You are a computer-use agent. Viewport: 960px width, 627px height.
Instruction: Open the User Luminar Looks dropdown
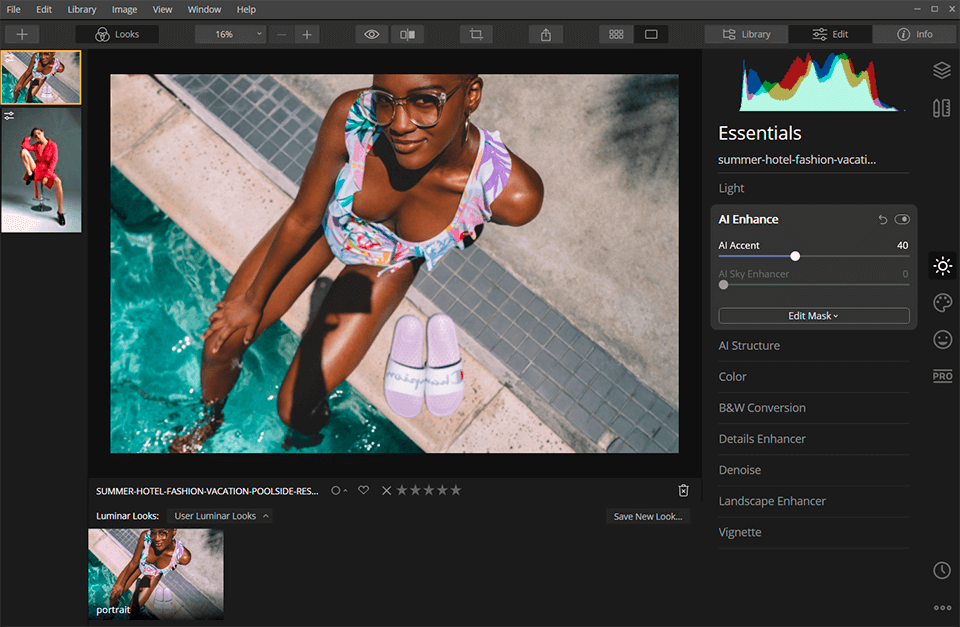tap(222, 516)
